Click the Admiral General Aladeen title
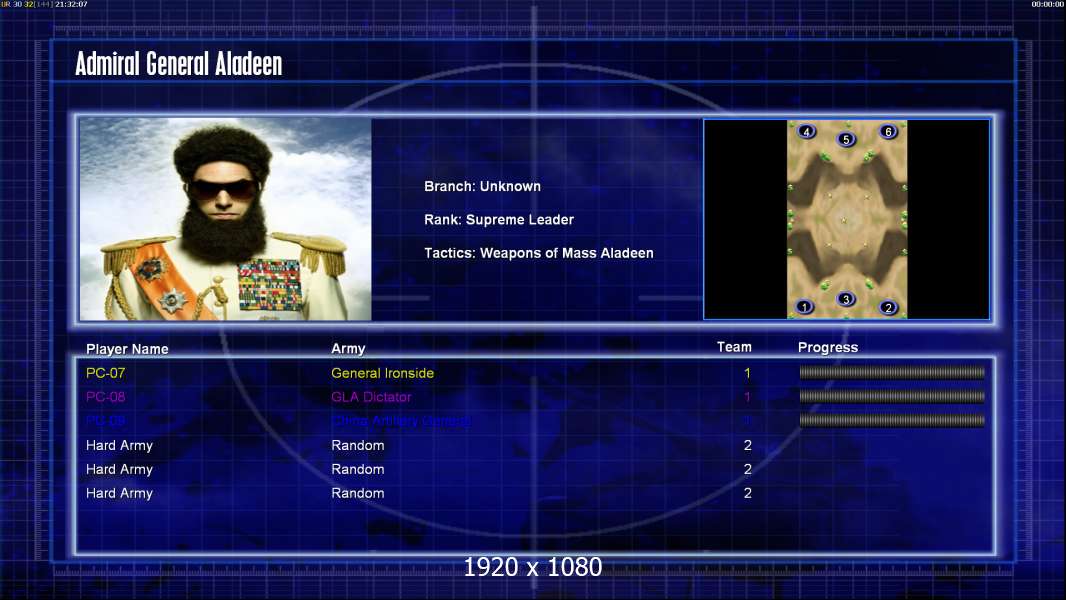 pos(179,64)
